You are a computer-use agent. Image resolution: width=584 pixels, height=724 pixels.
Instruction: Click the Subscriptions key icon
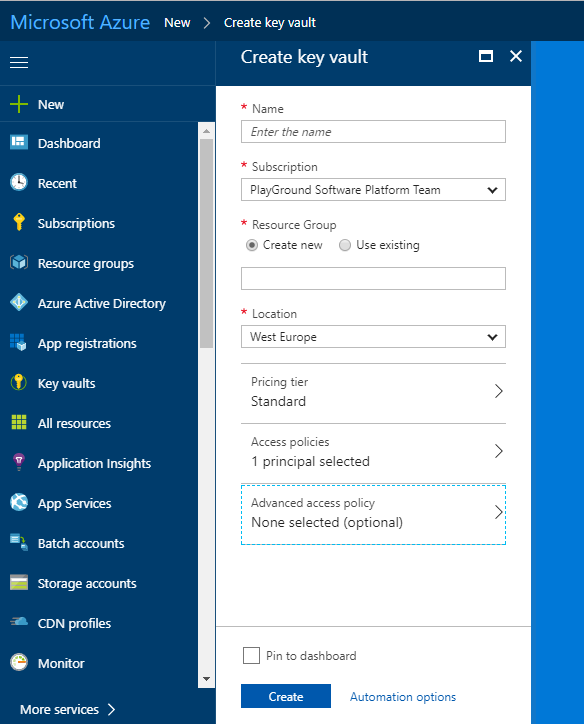point(19,222)
